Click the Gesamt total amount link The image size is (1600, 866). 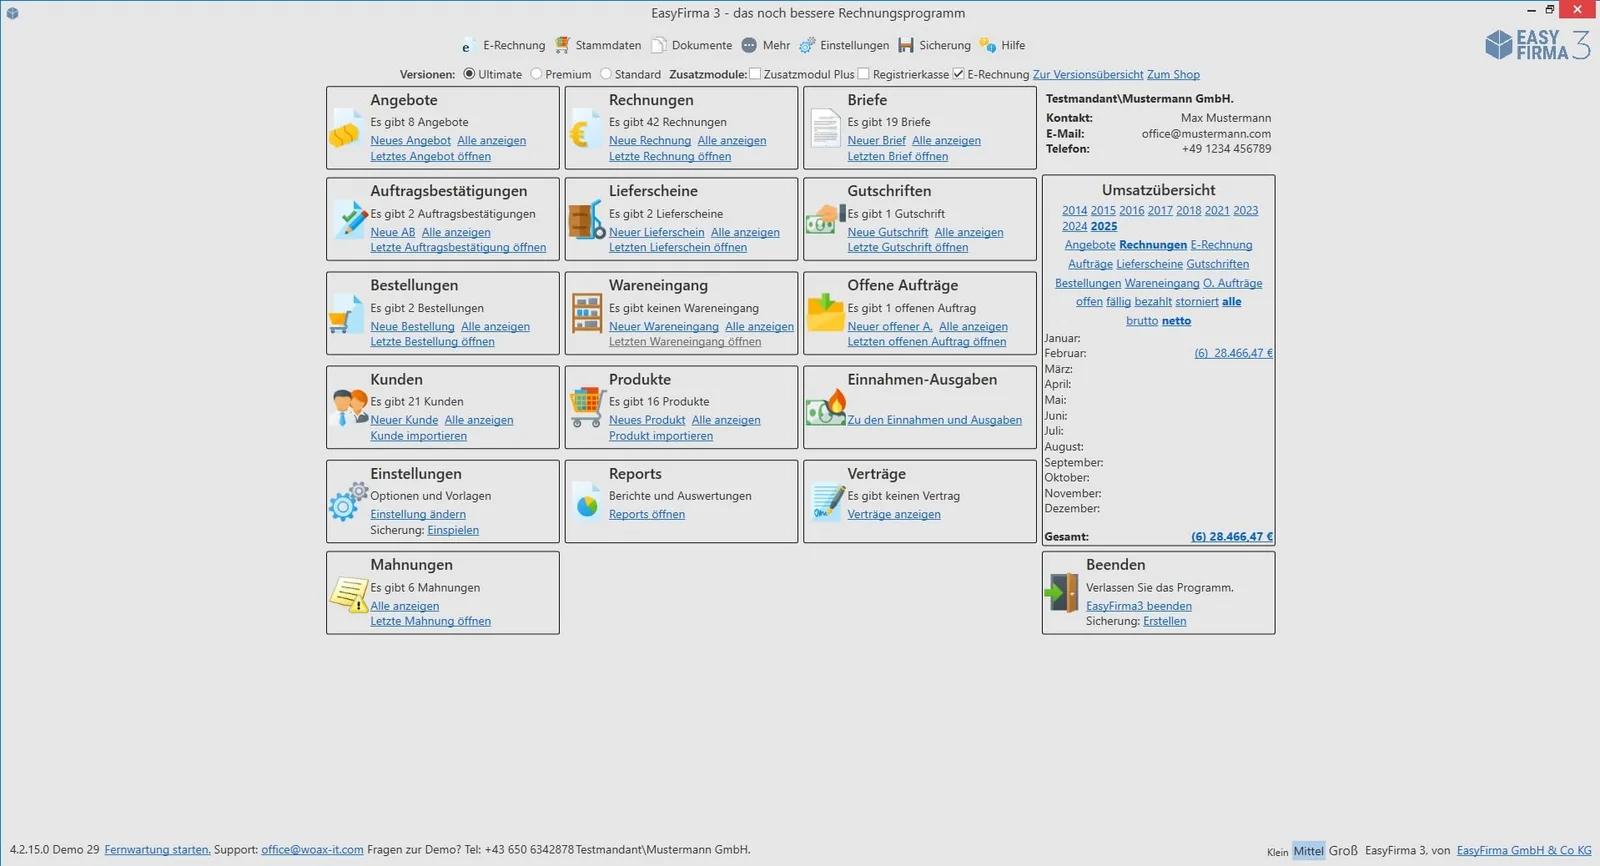click(x=1232, y=537)
